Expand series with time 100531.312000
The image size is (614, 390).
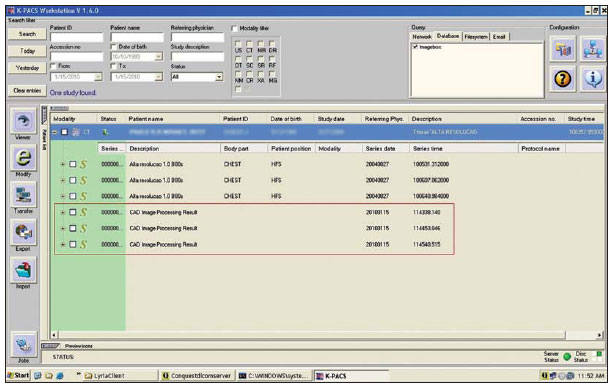(63, 164)
